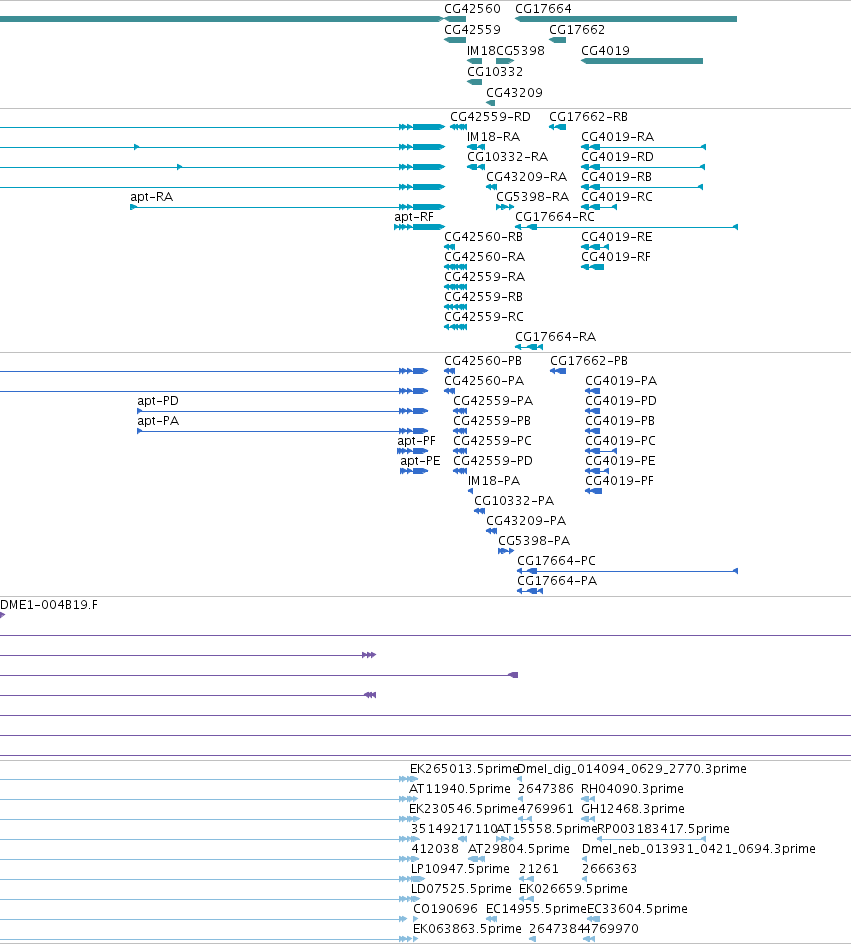The image size is (851, 944).
Task: Click protein label CG42559-PD
Action: pos(493,461)
